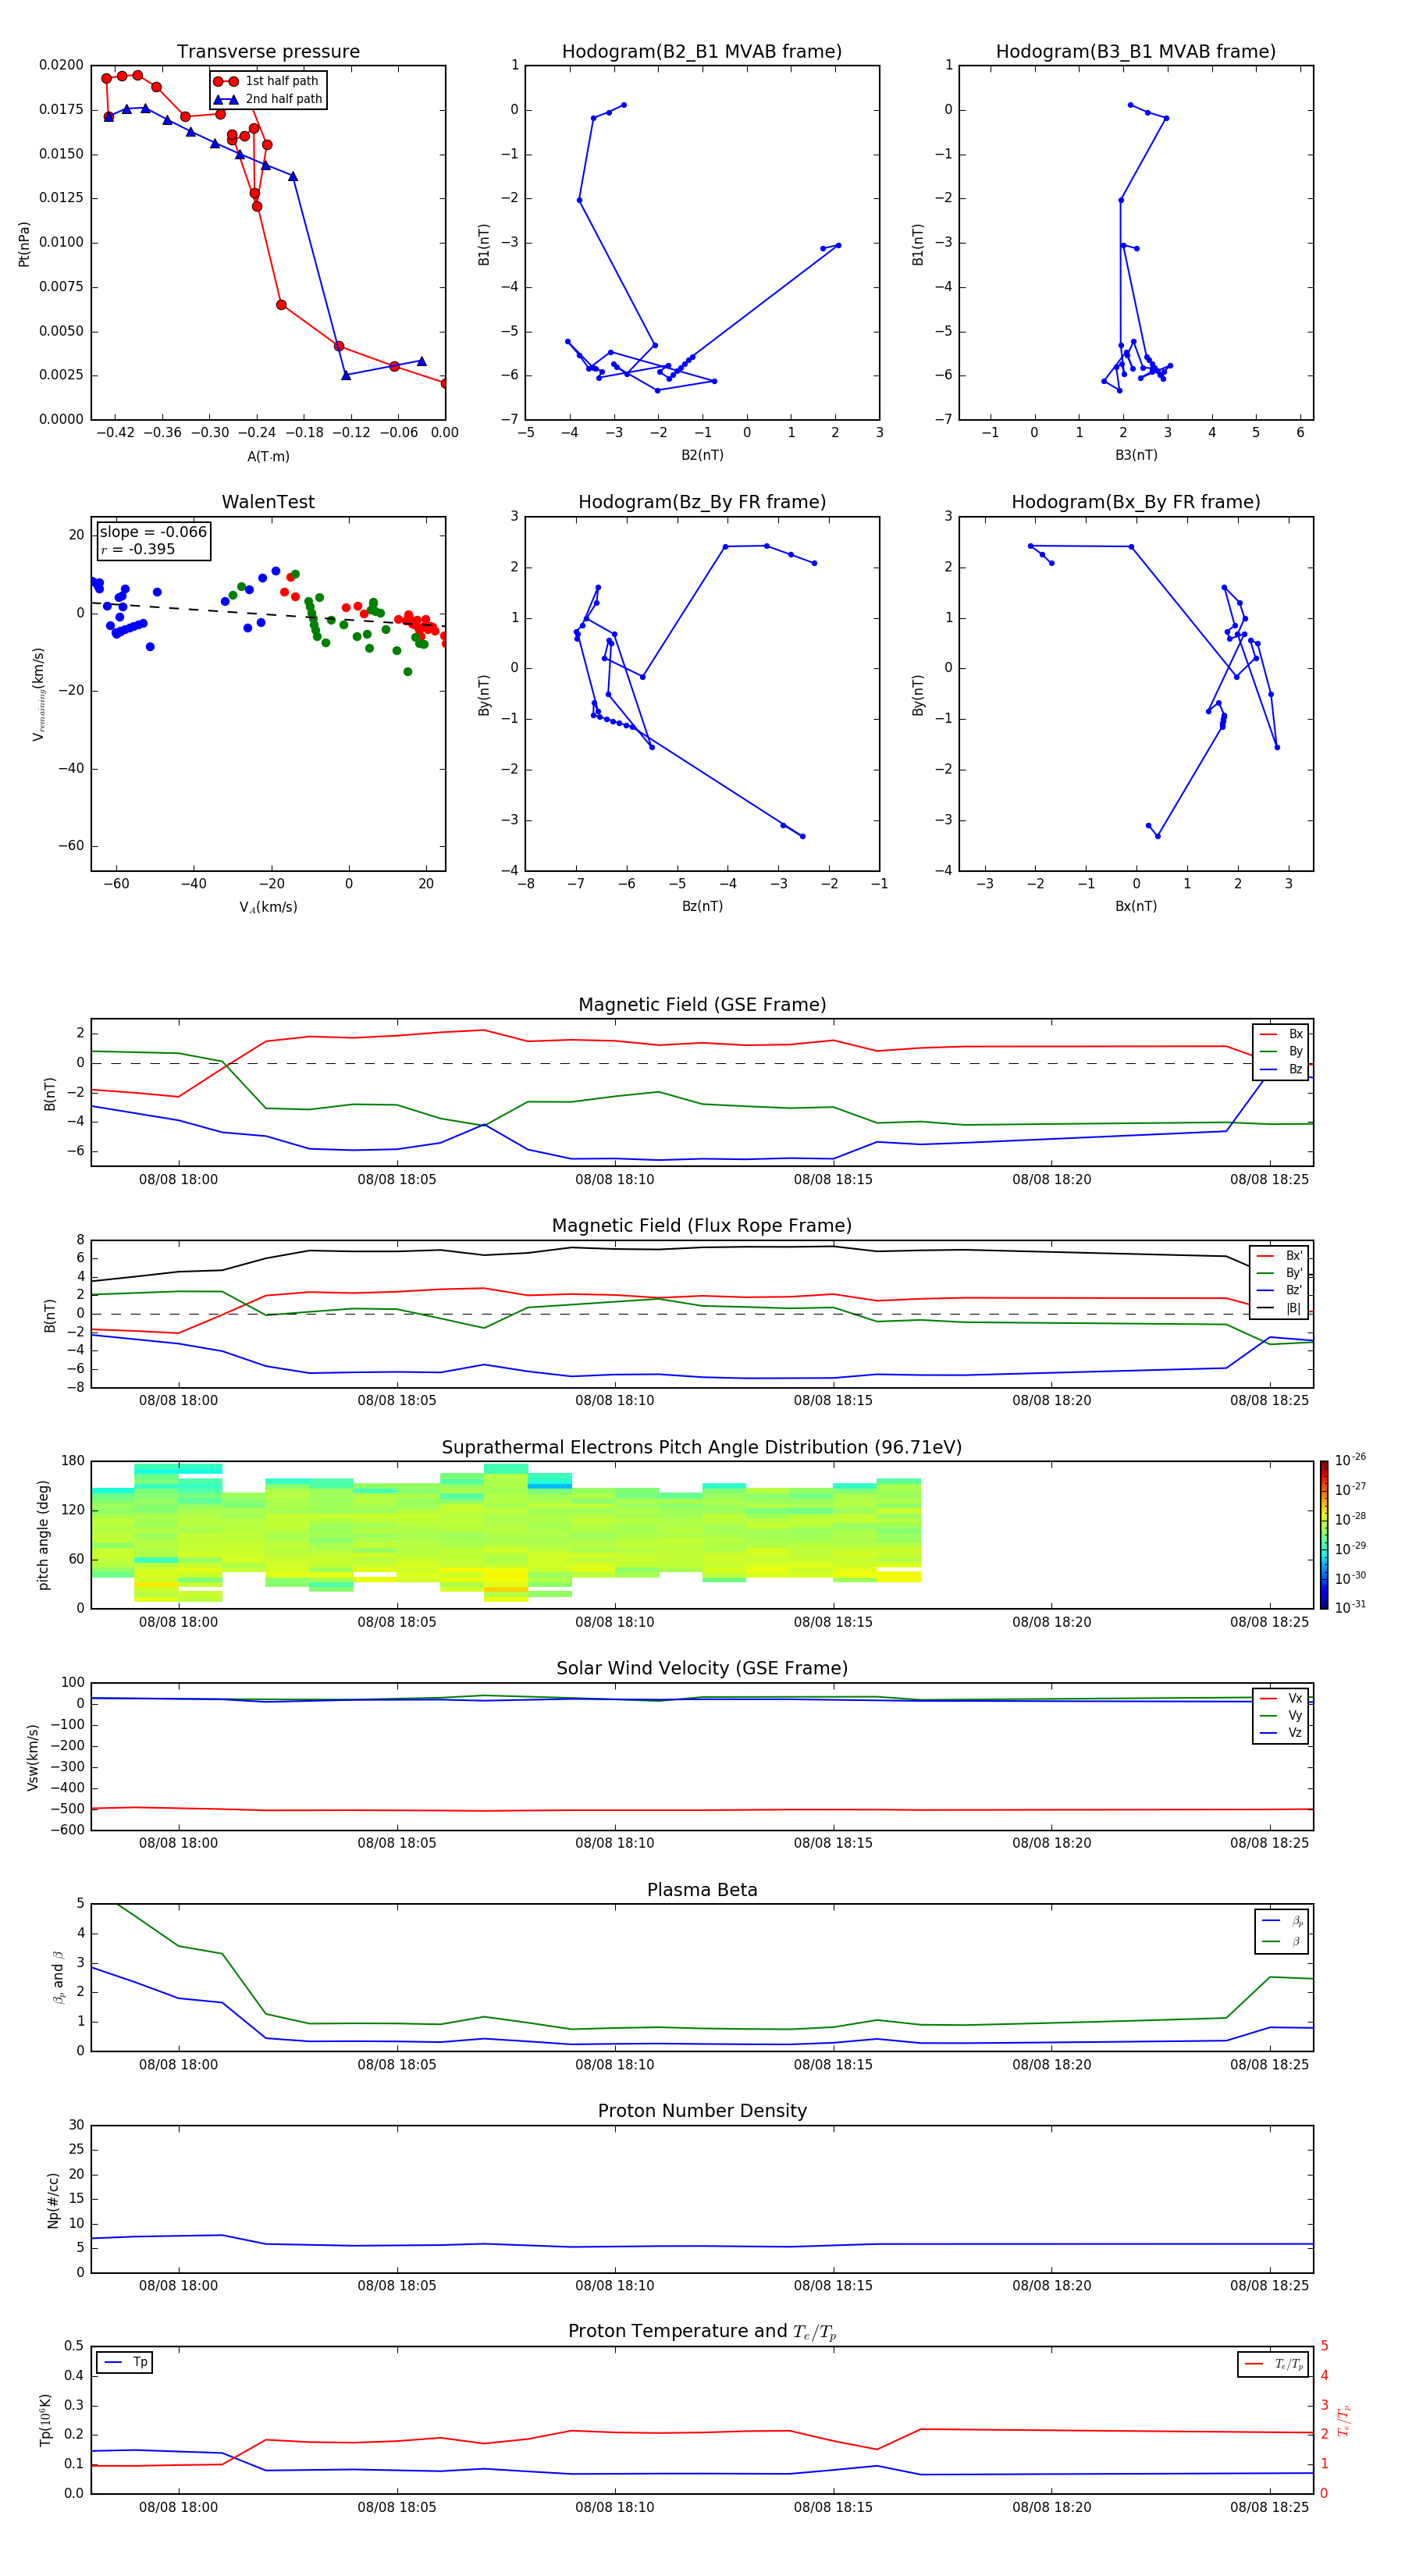Image resolution: width=1405 pixels, height=2576 pixels.
Task: Click "08/08 18:00" tick in GSE Frame plot
Action: click(x=178, y=1180)
